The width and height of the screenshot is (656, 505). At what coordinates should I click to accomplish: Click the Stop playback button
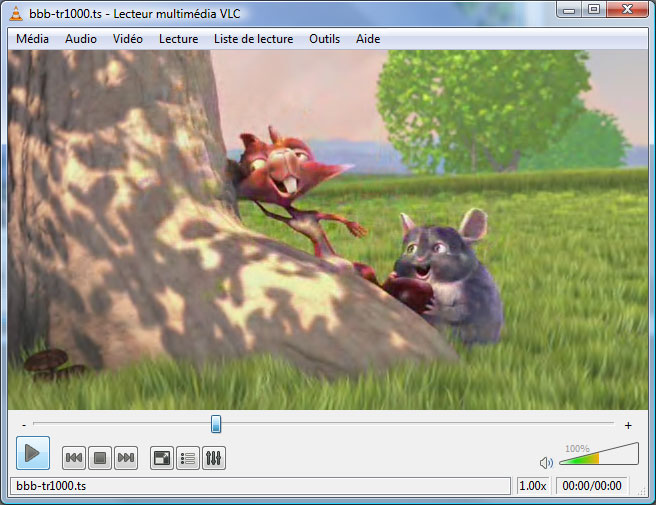click(99, 458)
